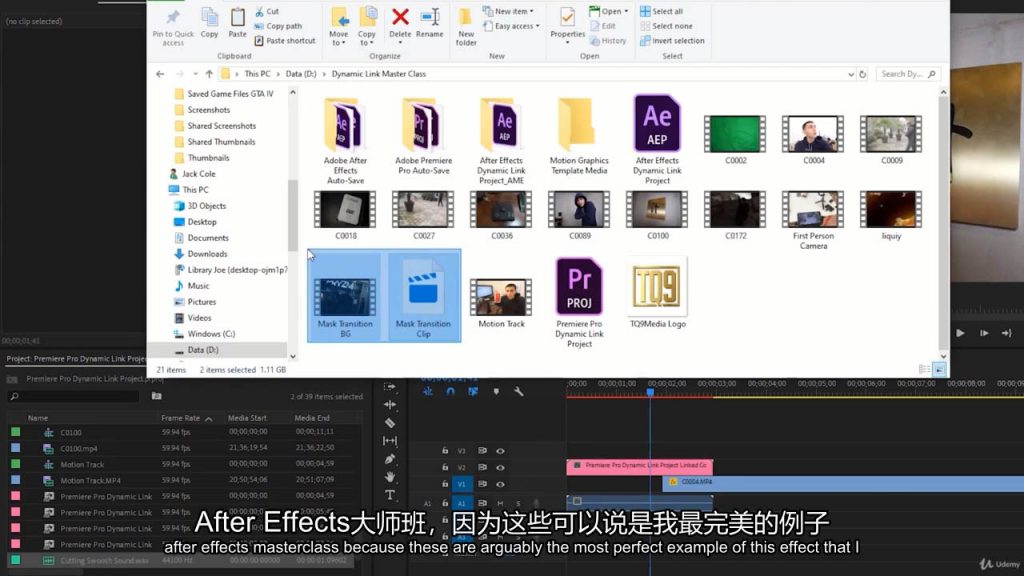Toggle Linked Selection in the timeline

pyautogui.click(x=473, y=392)
